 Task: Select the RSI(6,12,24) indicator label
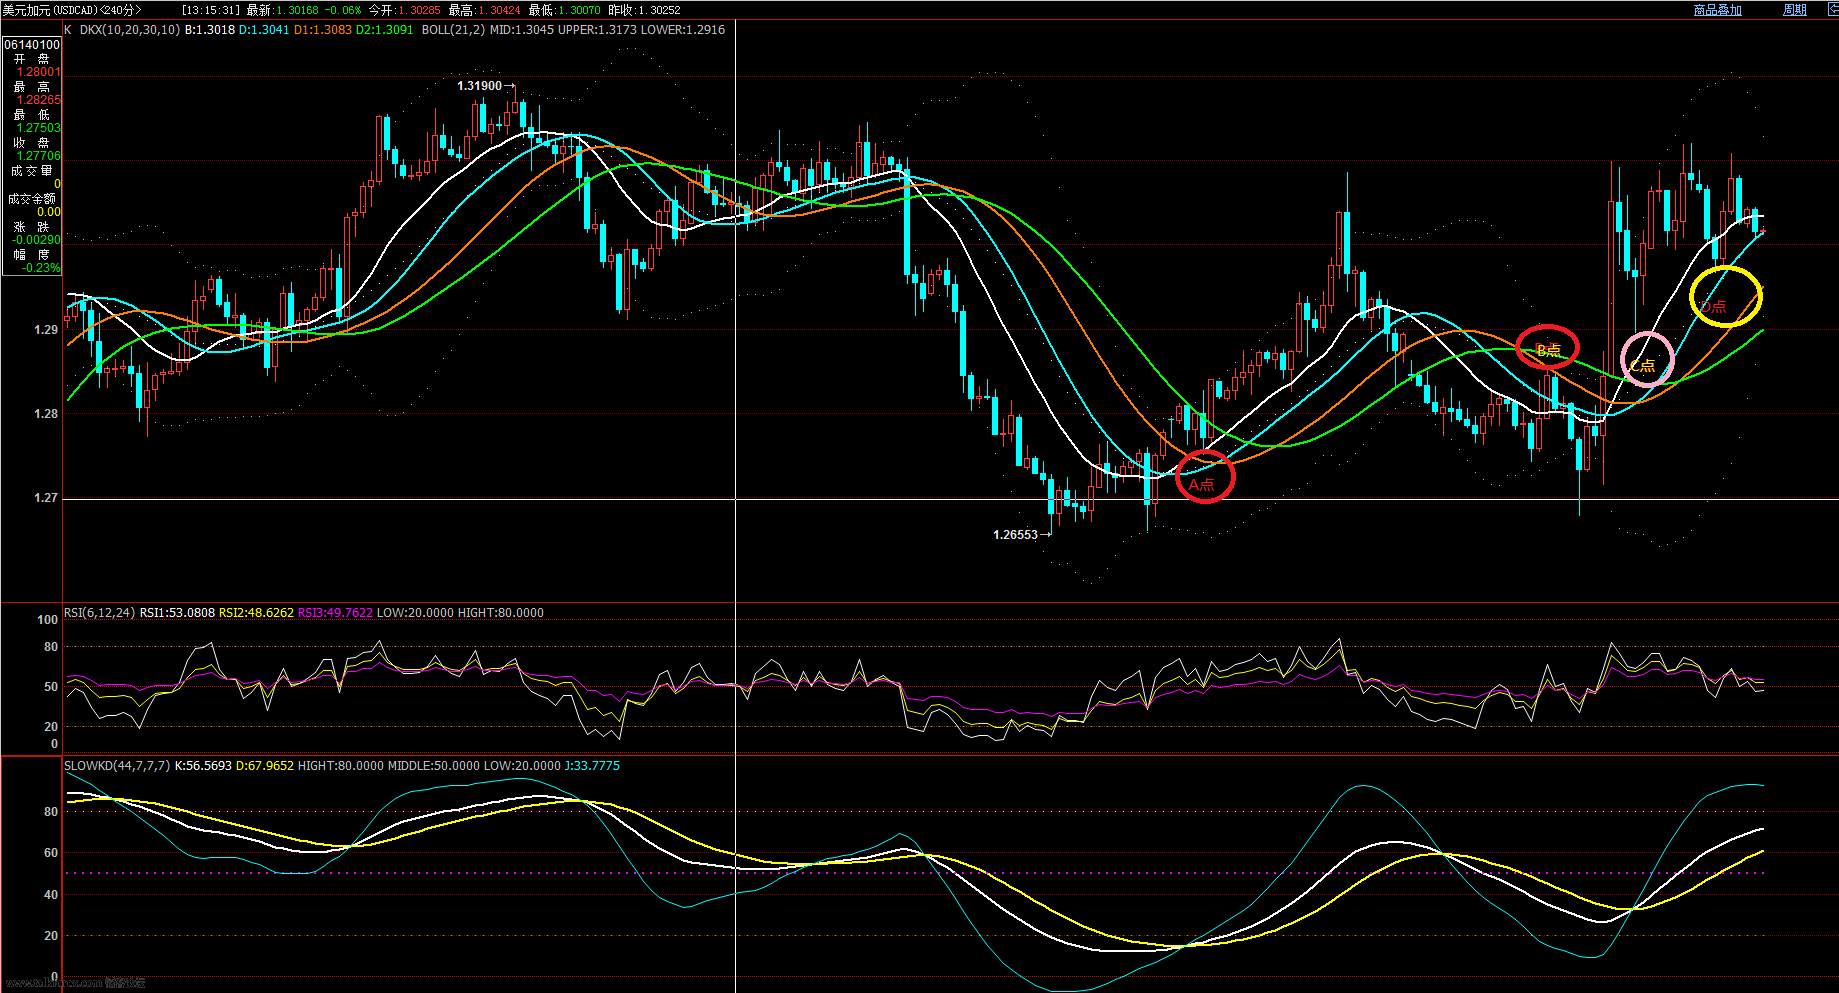99,613
